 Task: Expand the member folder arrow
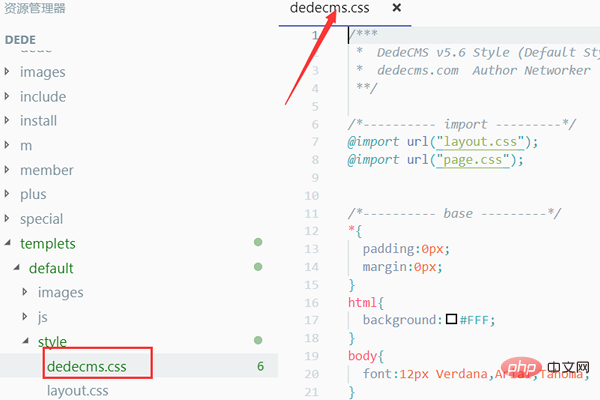coord(7,170)
